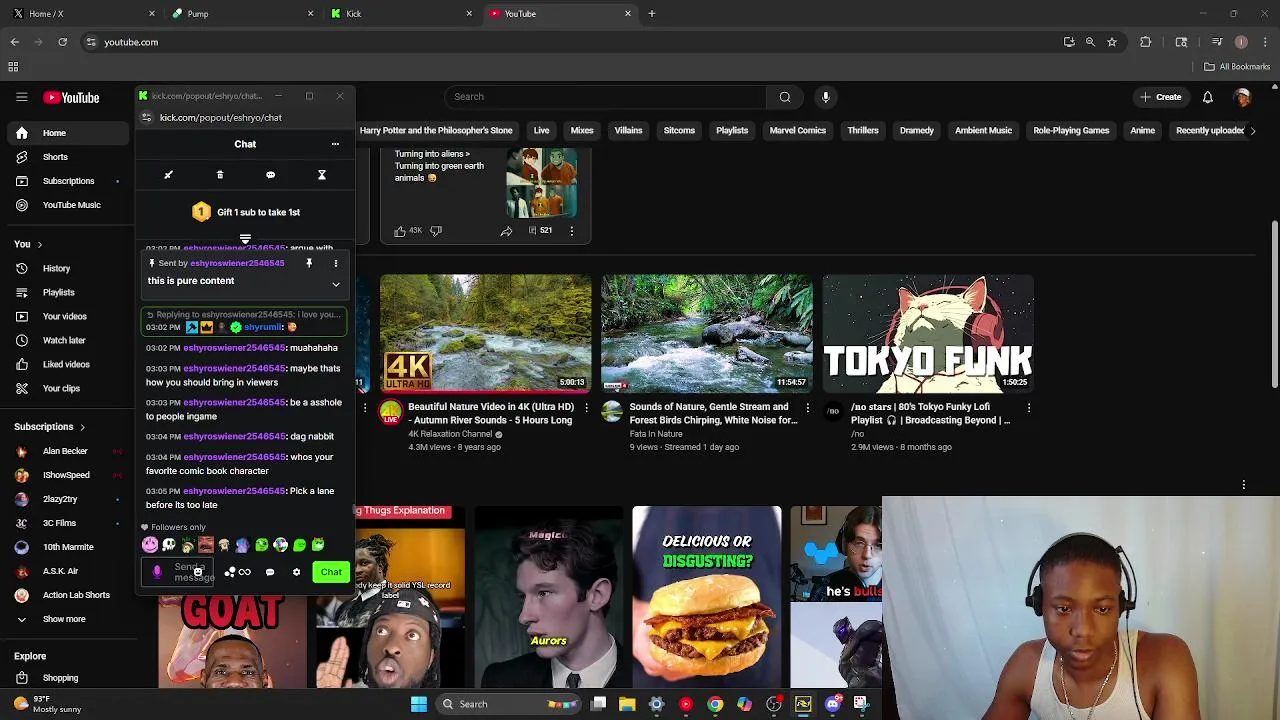Open YouTube notifications bell
This screenshot has height=720, width=1280.
pos(1208,97)
